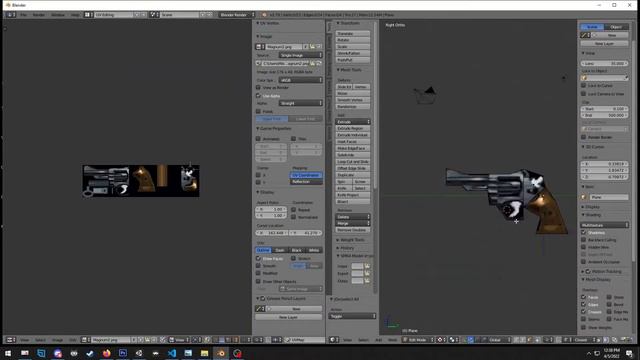
Task: Toggle the Lock to Cursor checkbox
Action: [583, 85]
